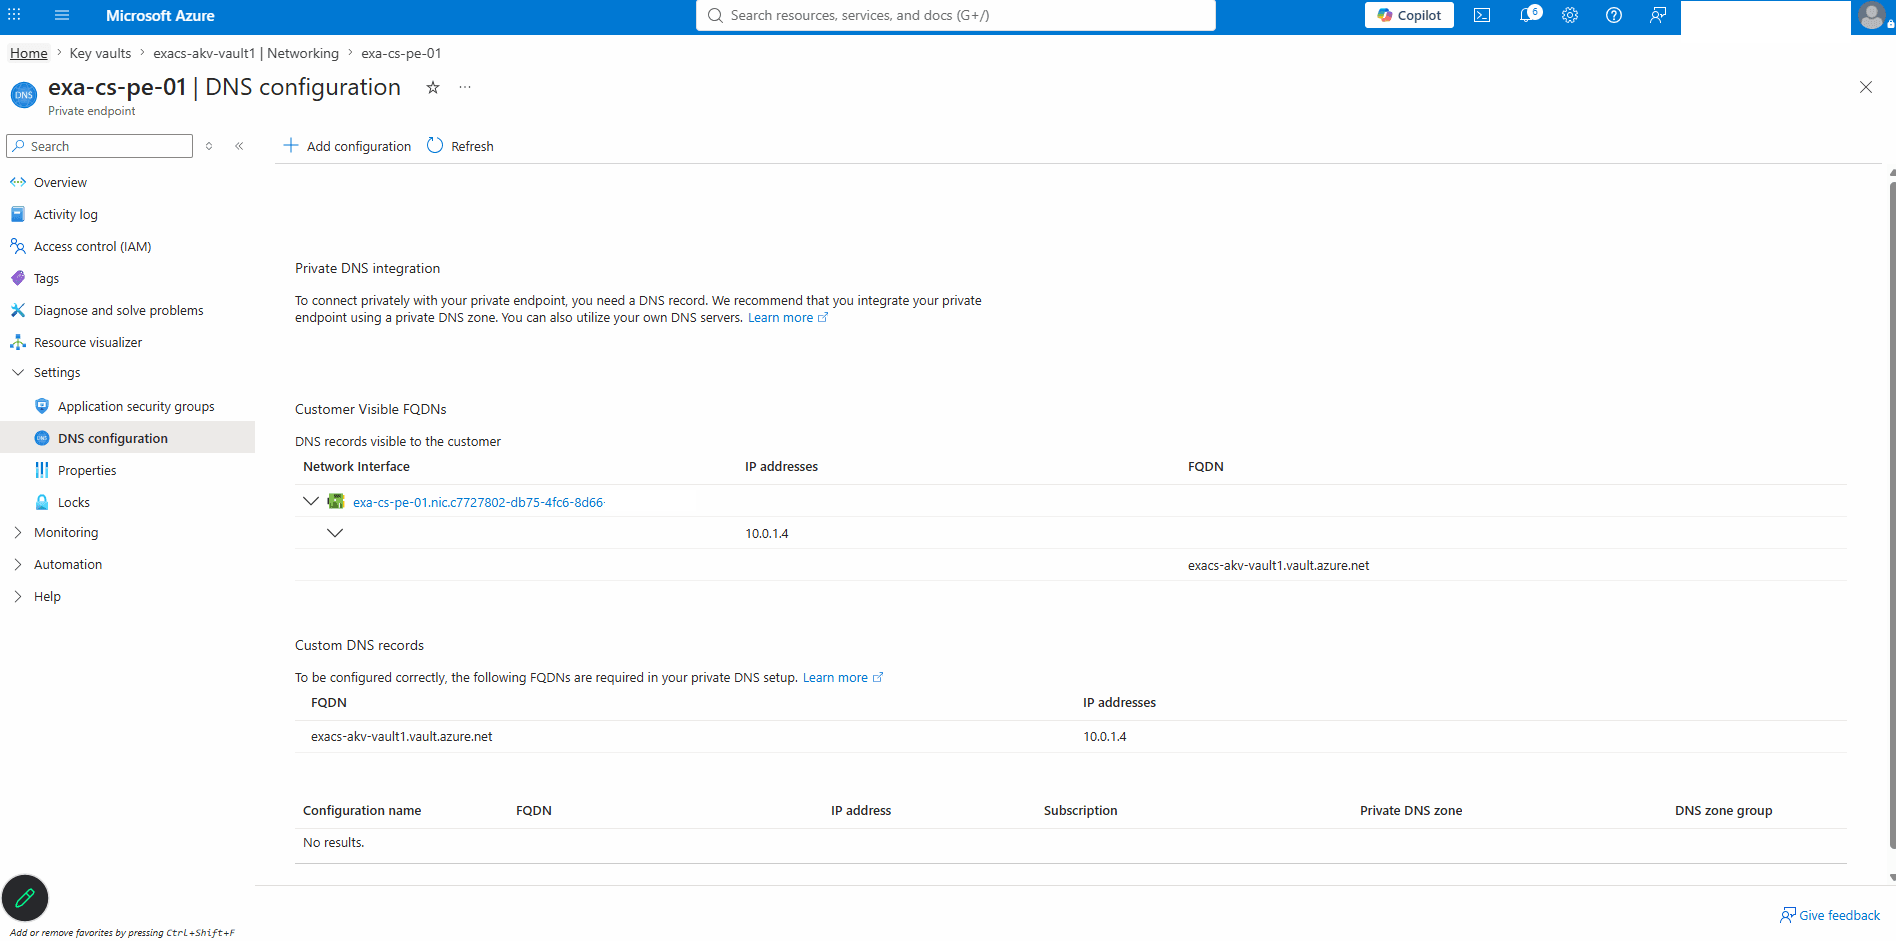
Task: Open the notifications bell
Action: coord(1529,15)
